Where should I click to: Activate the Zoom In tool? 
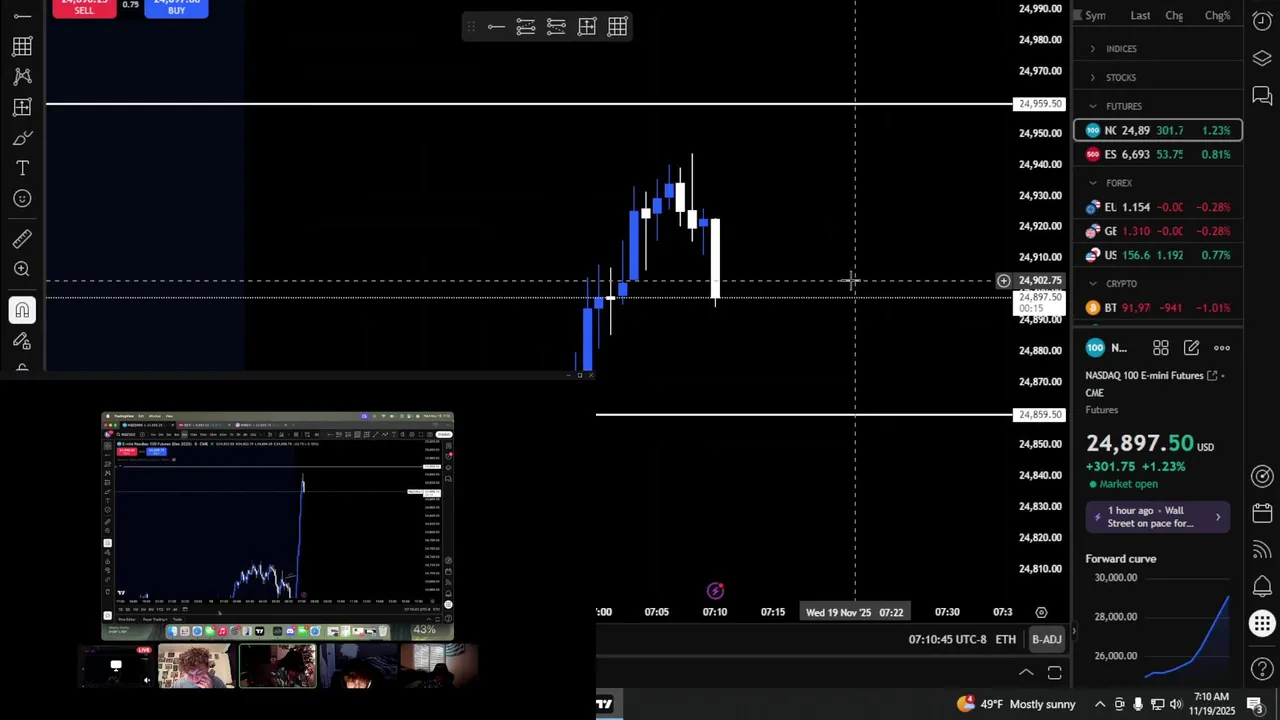22,269
